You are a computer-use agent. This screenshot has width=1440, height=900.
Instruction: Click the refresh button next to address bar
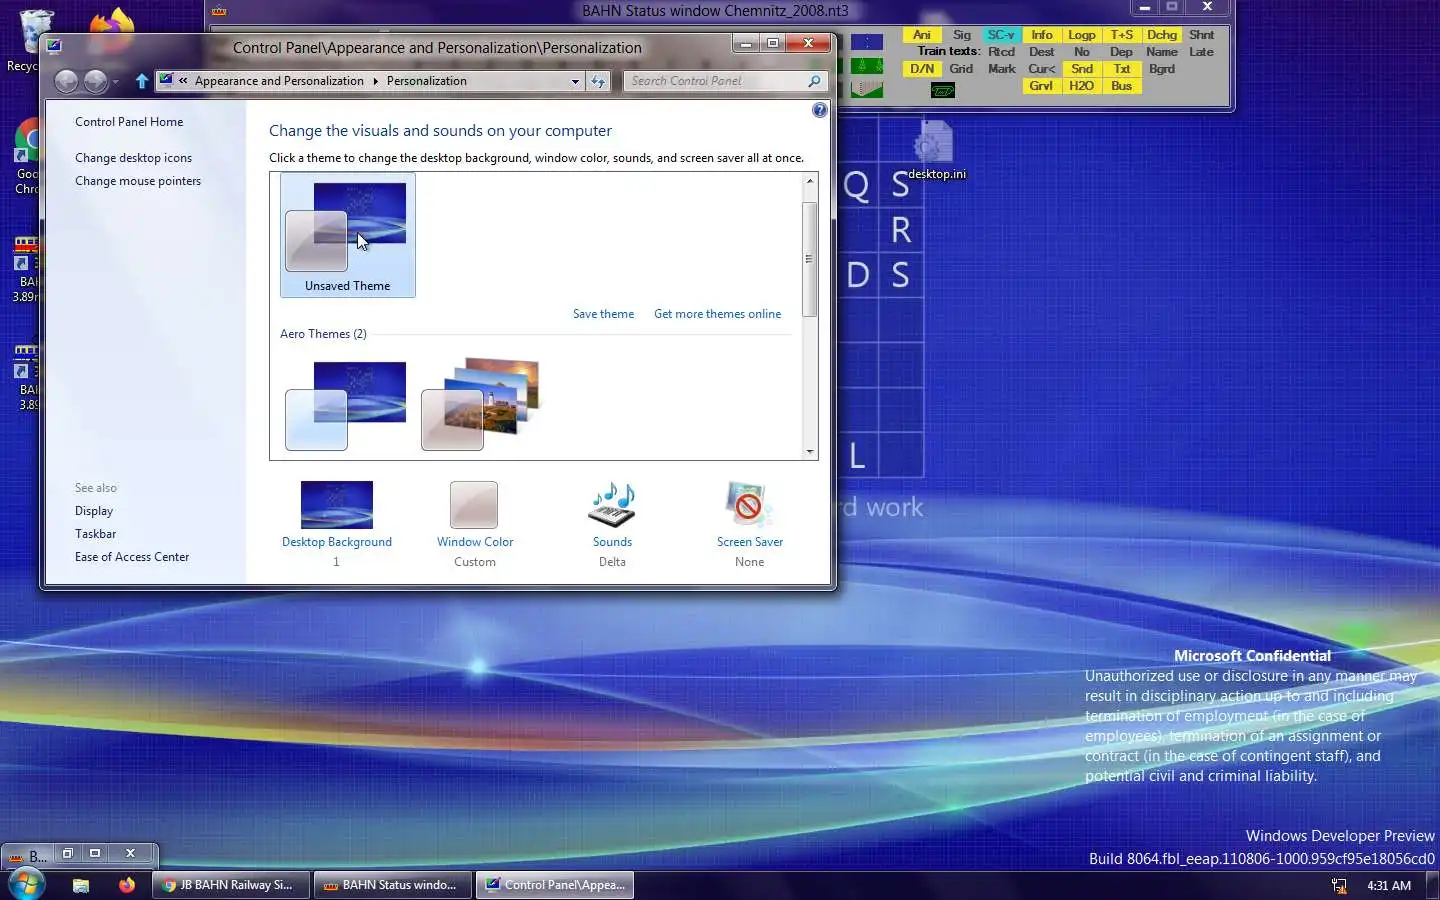pyautogui.click(x=598, y=81)
